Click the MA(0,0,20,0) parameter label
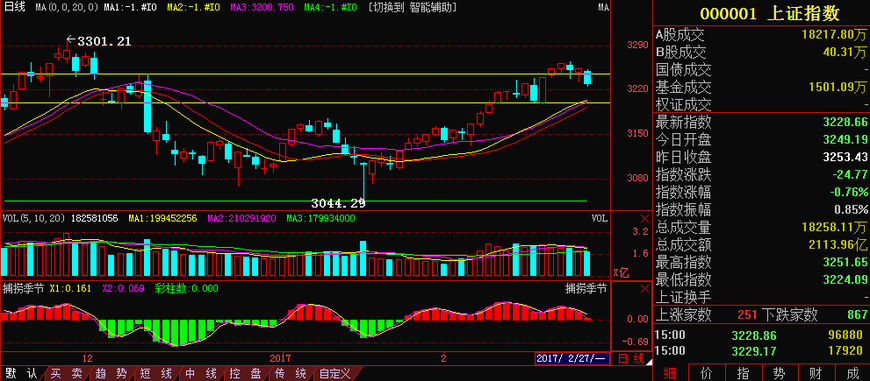Image resolution: width=870 pixels, height=381 pixels. pos(68,8)
